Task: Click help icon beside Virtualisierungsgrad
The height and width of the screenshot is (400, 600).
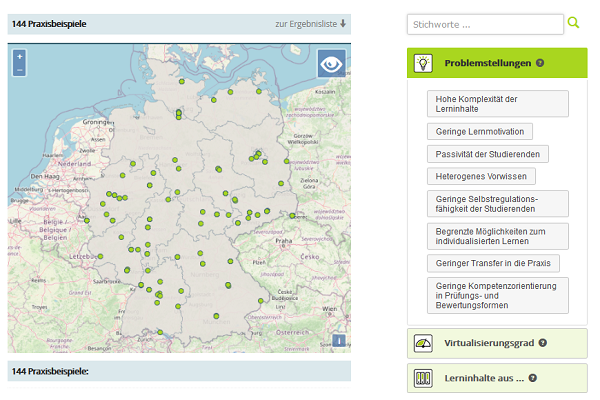Action: coord(543,342)
